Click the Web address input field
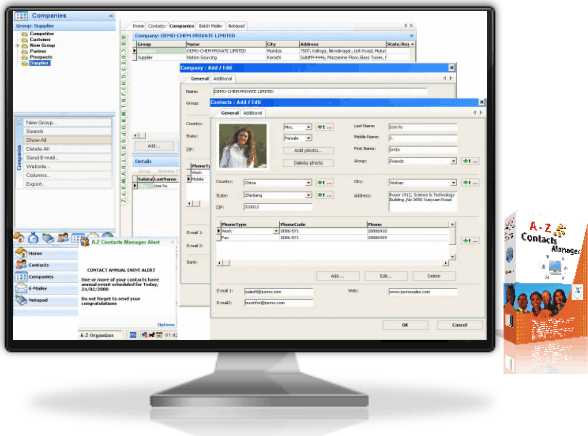Image resolution: width=588 pixels, height=436 pixels. pos(423,292)
